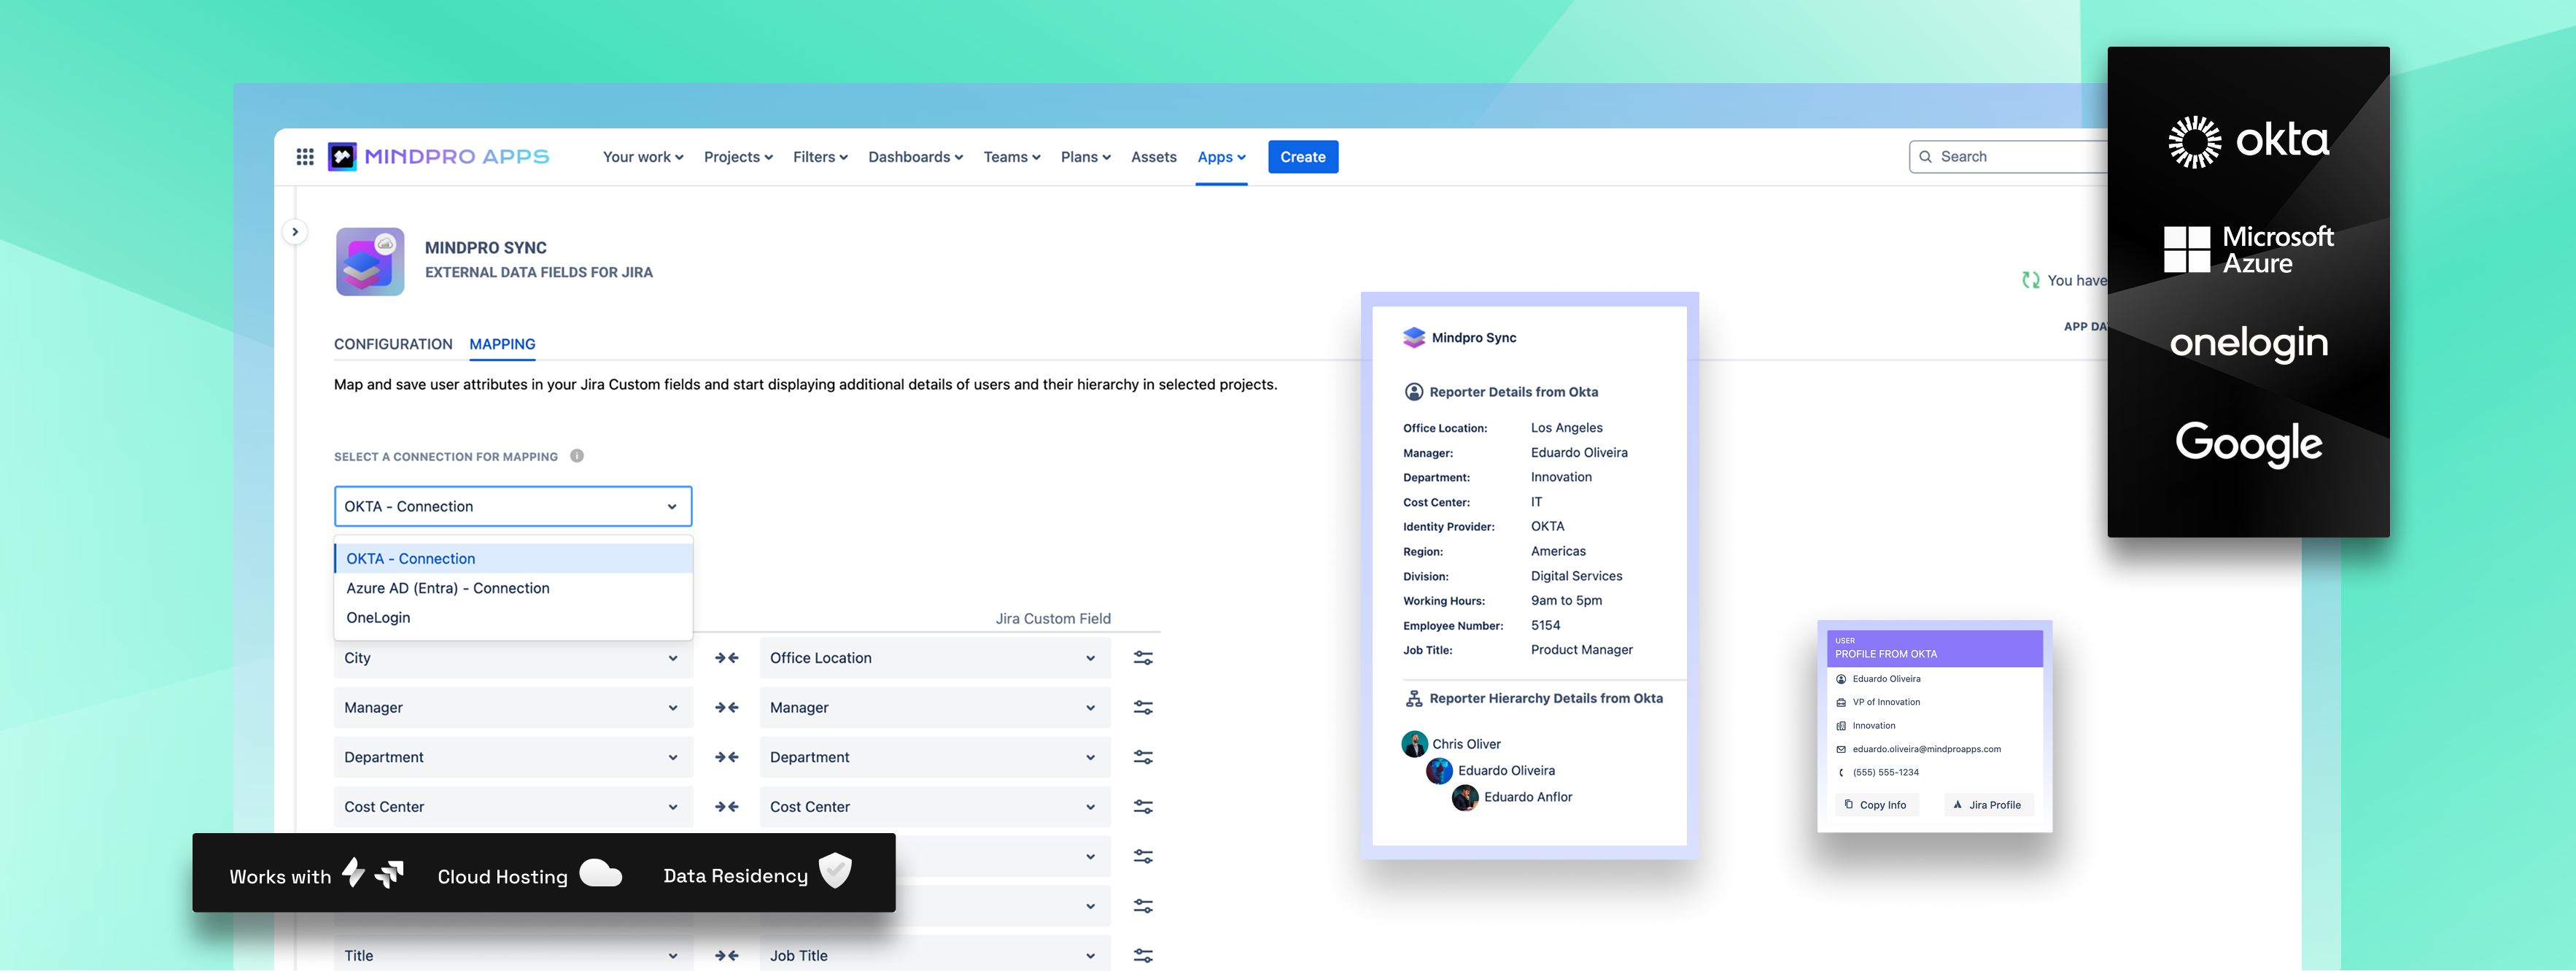Click the VP of Innovation profile line
2576x971 pixels.
1886,702
